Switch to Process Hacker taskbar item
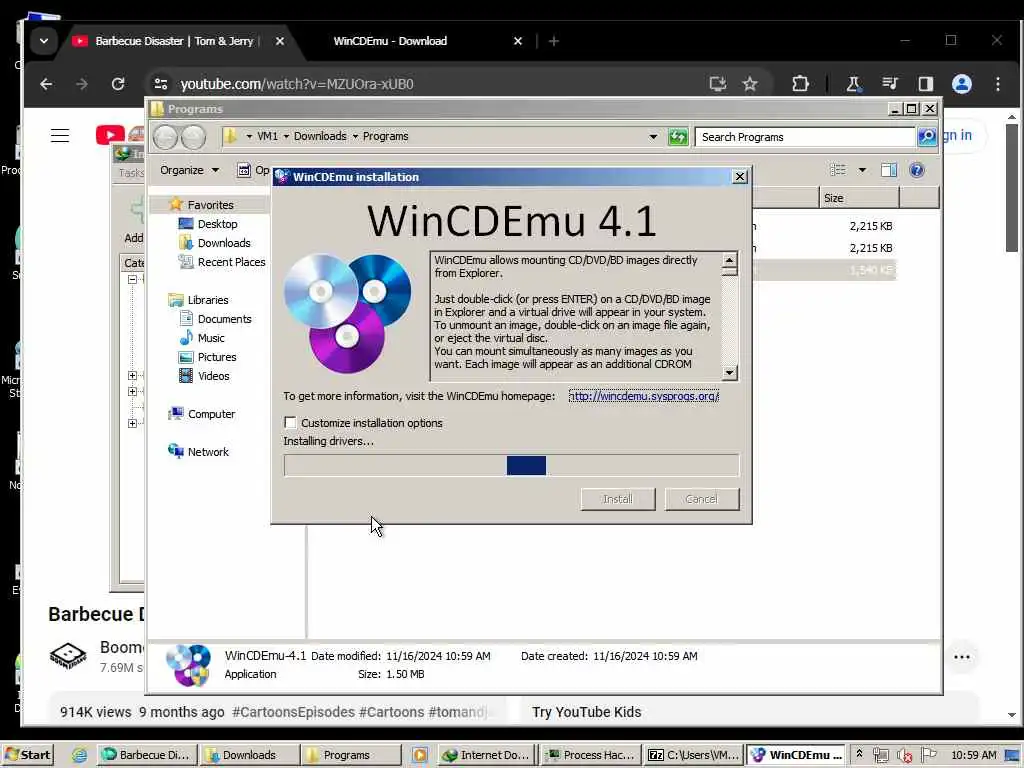Screen dimensions: 1024x768 point(591,755)
